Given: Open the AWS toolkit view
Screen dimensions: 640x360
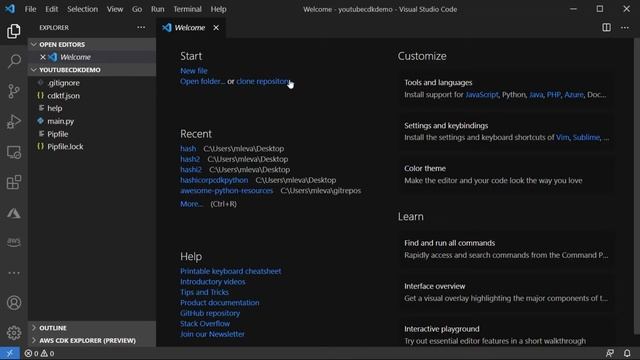Looking at the screenshot, I should pos(13,242).
